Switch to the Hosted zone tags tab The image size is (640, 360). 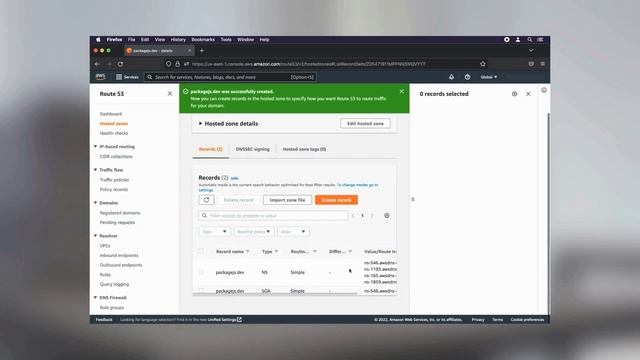coord(304,149)
